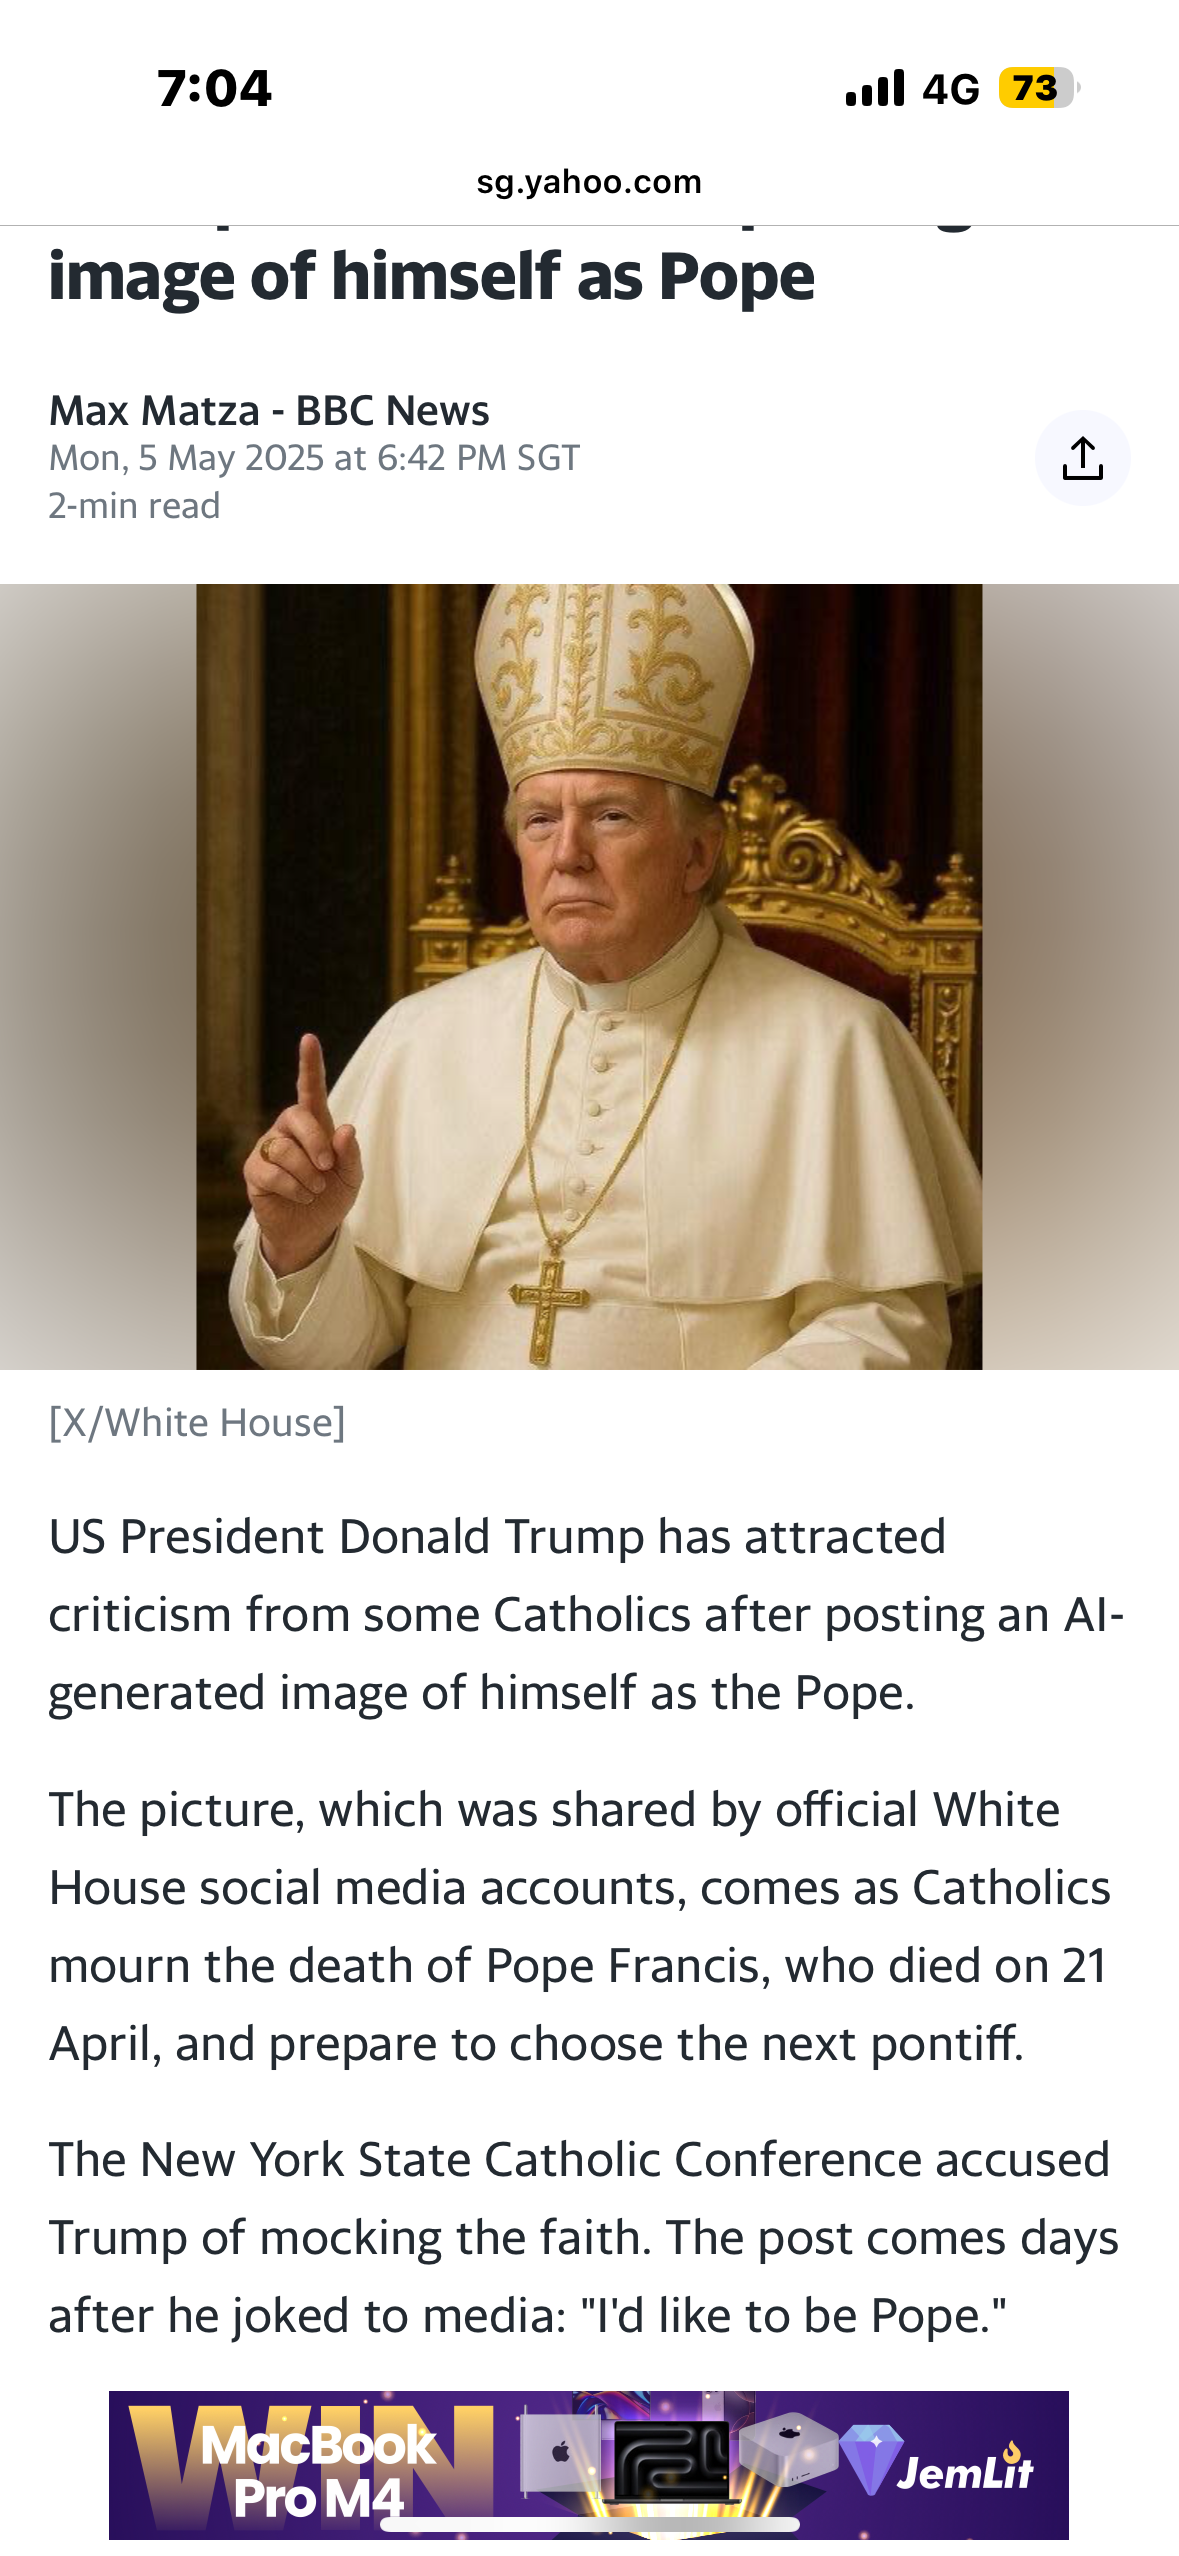Open the AI-generated Pope article image
Image resolution: width=1179 pixels, height=2556 pixels.
click(x=589, y=977)
